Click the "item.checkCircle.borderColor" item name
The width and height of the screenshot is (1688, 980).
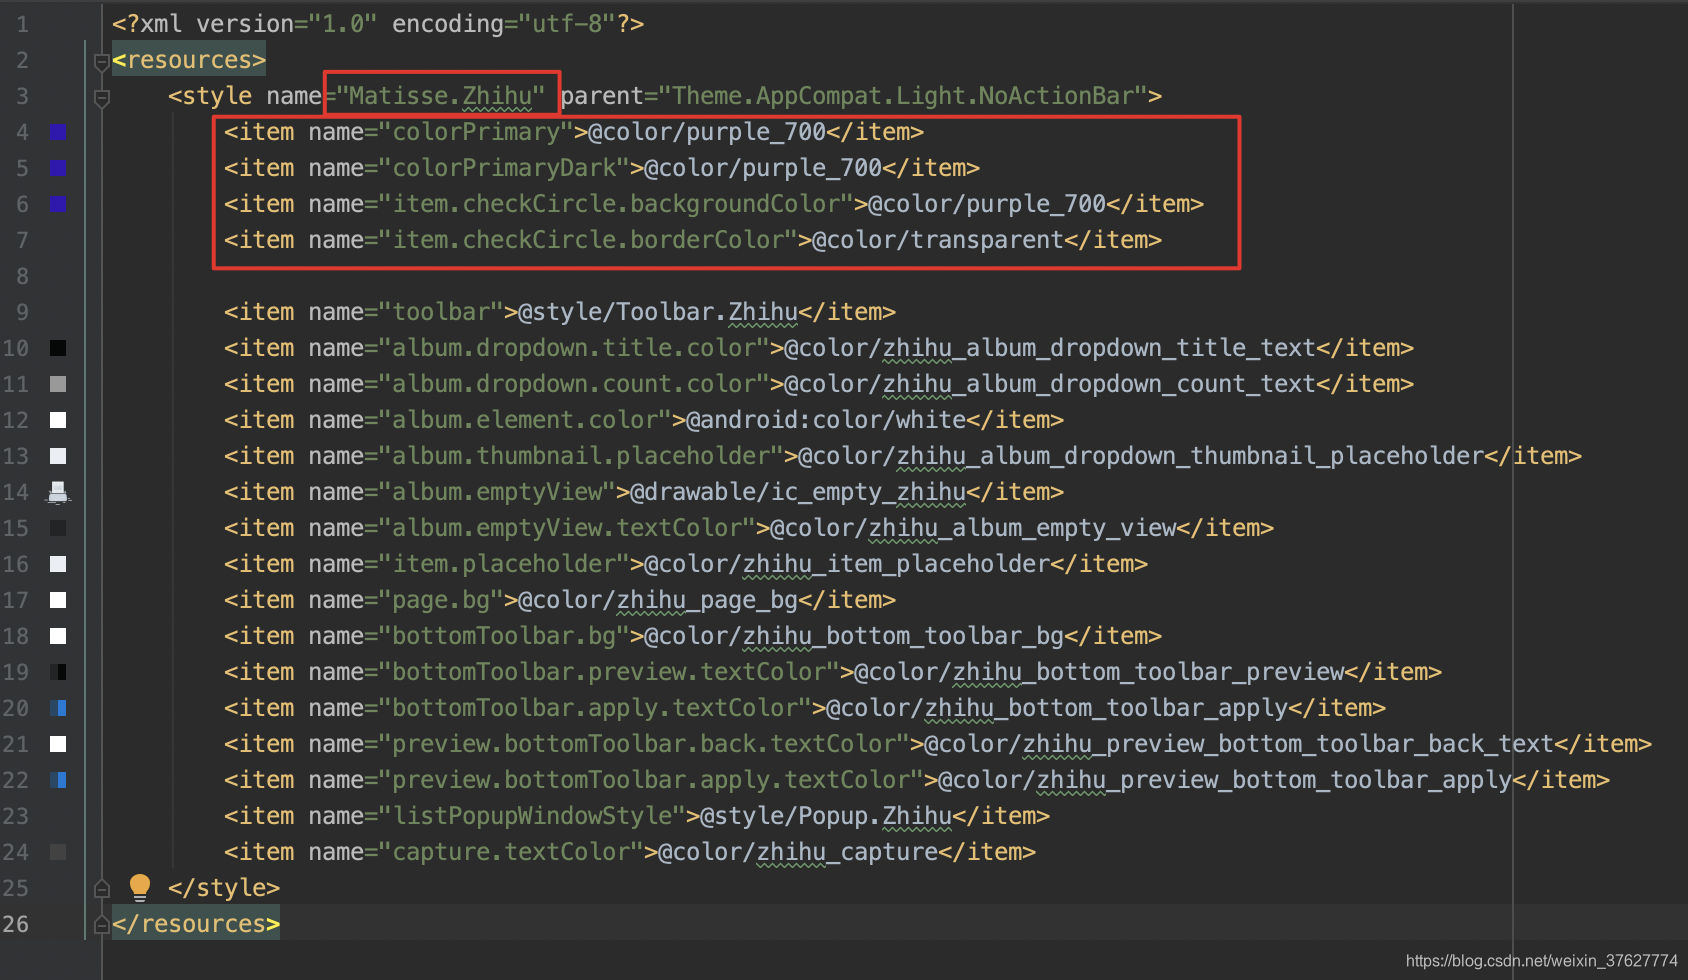point(588,240)
